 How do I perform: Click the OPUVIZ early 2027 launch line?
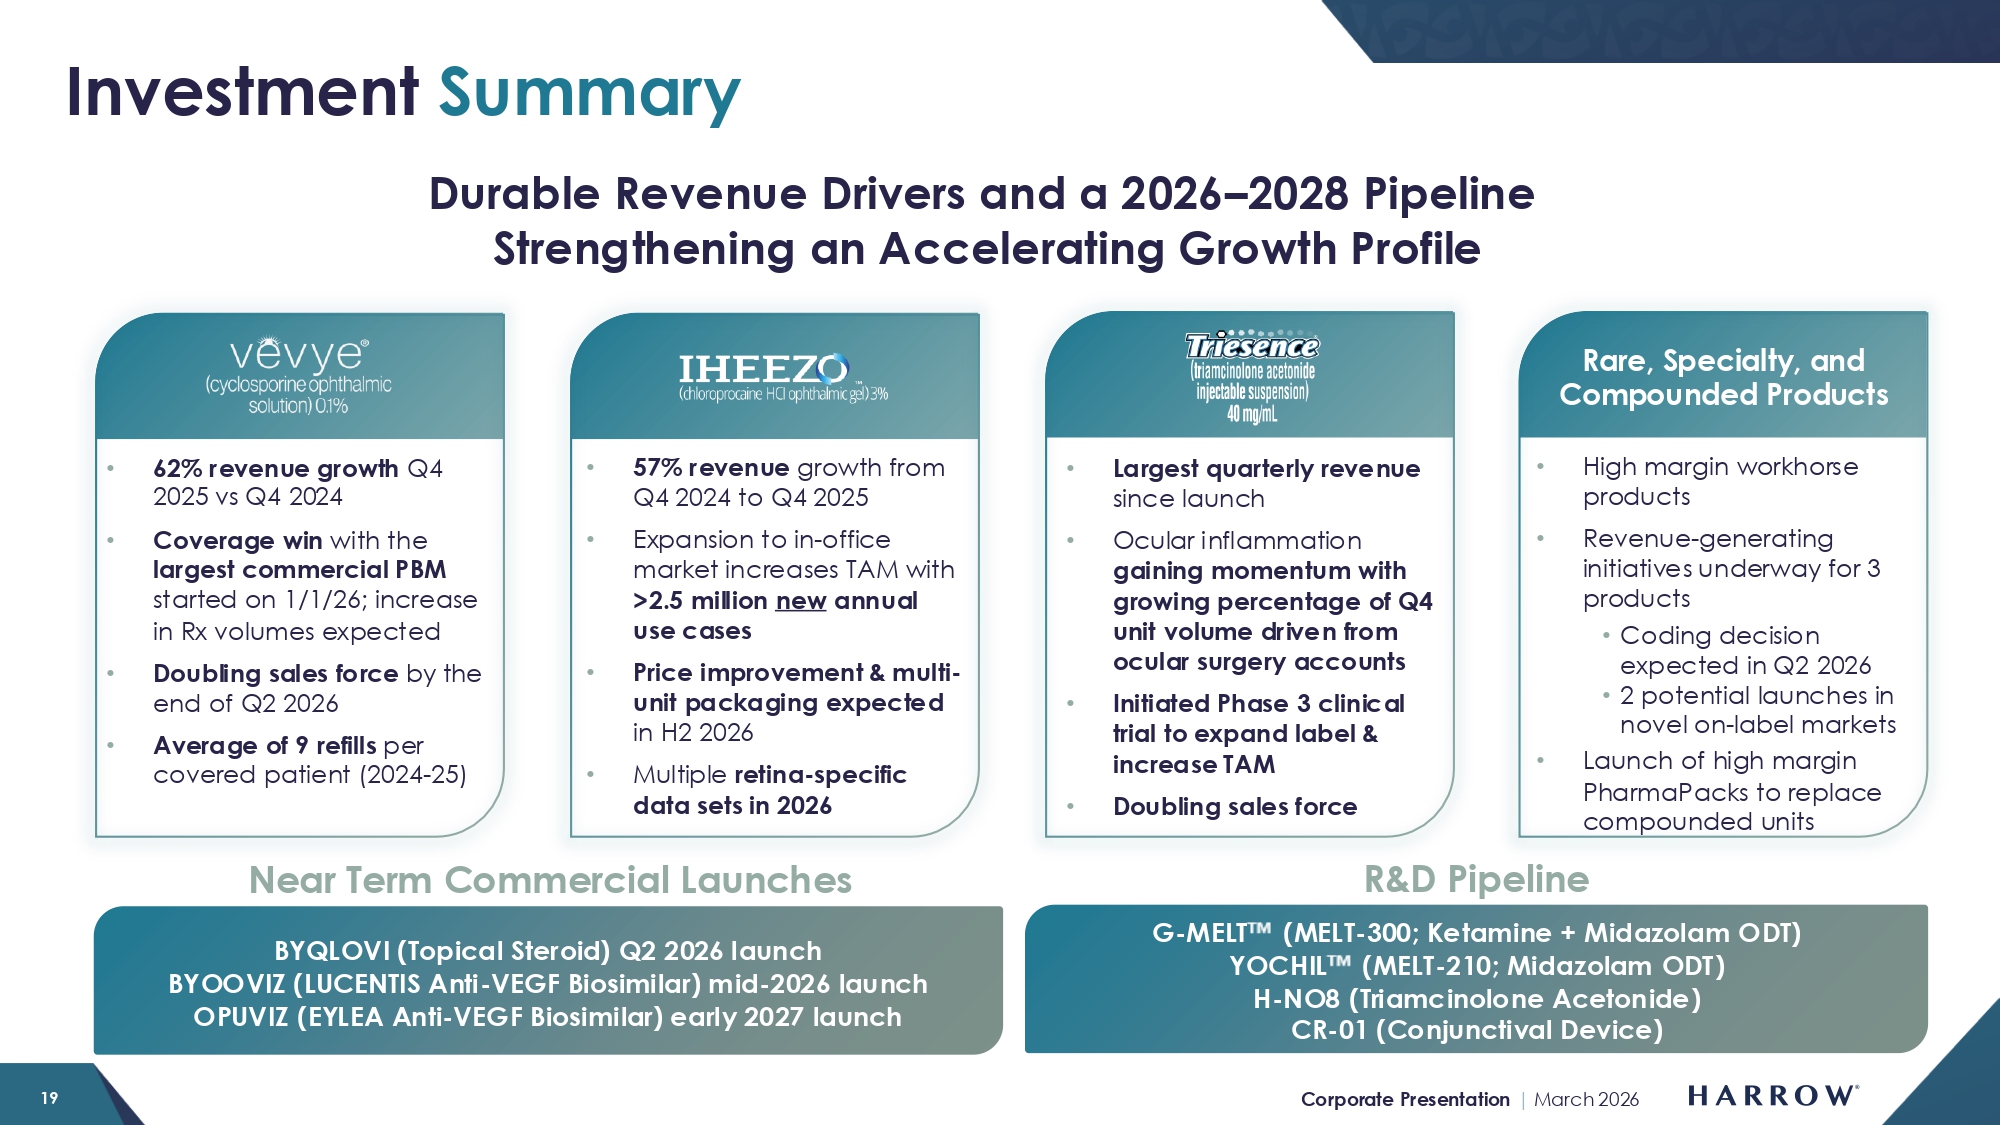click(x=547, y=1017)
